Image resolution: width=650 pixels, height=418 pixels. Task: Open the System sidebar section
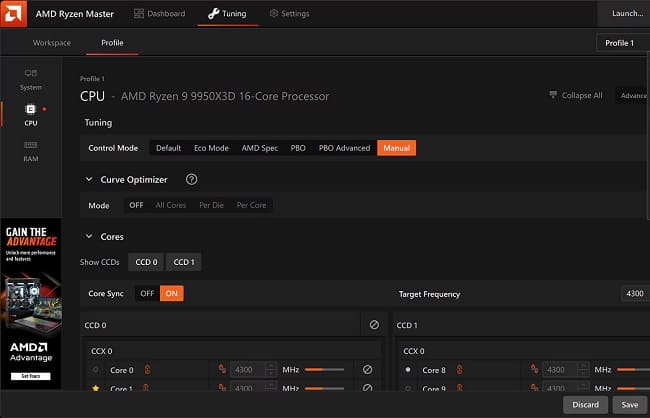tap(31, 80)
